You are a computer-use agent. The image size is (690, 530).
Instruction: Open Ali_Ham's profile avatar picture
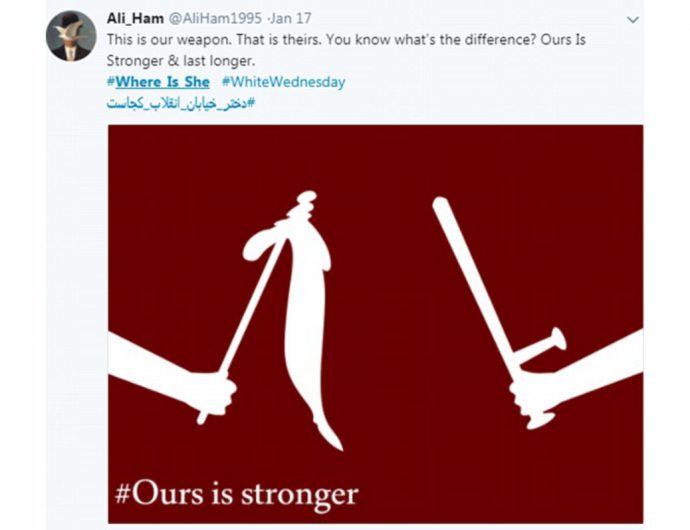(x=71, y=36)
